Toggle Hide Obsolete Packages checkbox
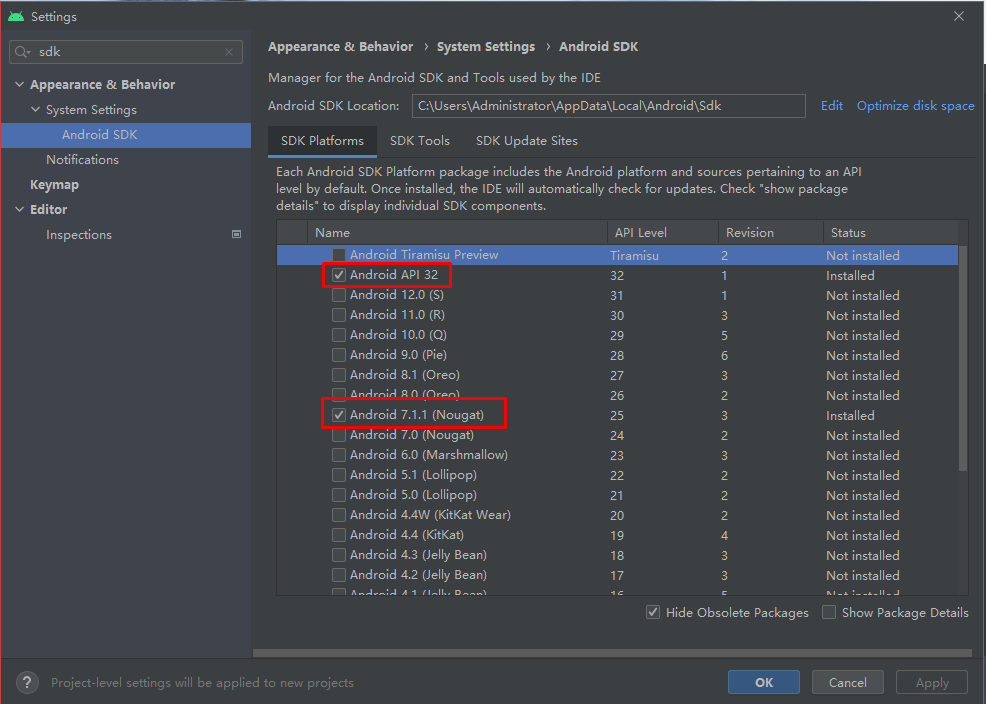The image size is (986, 704). tap(653, 612)
